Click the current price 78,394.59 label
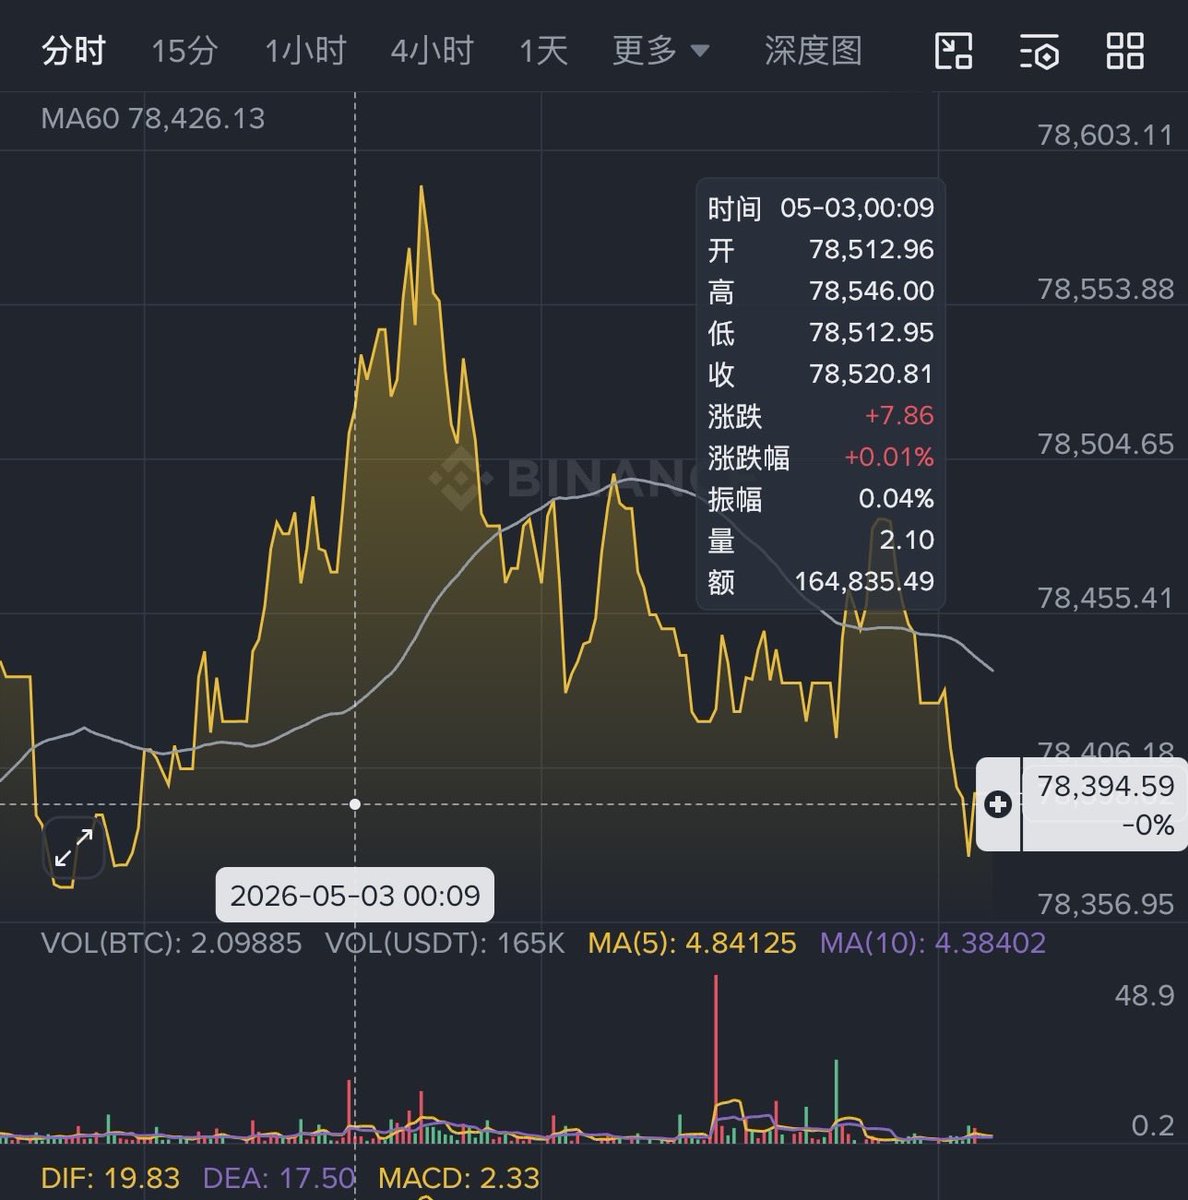This screenshot has height=1200, width=1188. point(1105,786)
